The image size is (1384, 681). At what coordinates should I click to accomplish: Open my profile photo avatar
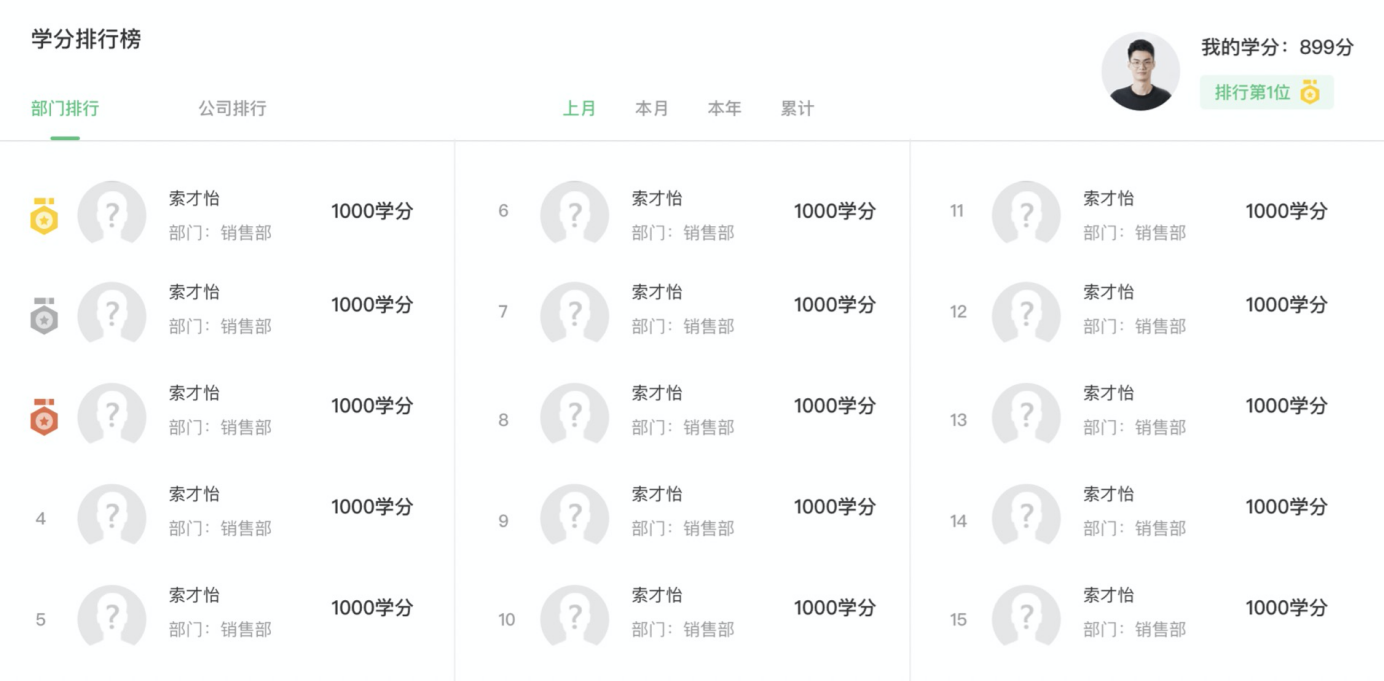[1141, 71]
